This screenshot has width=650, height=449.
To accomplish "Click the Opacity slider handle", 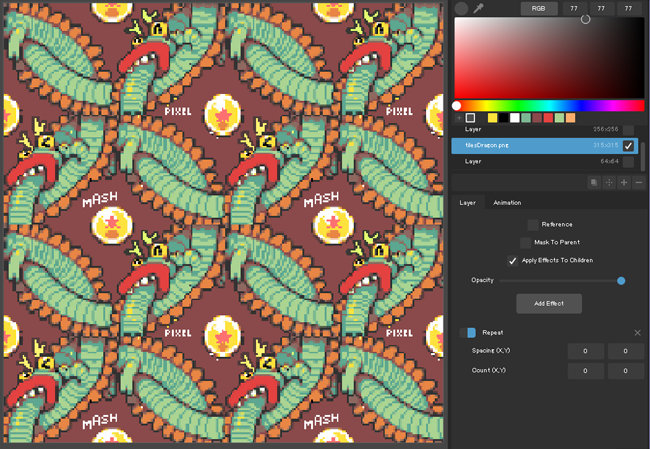I will coord(621,281).
